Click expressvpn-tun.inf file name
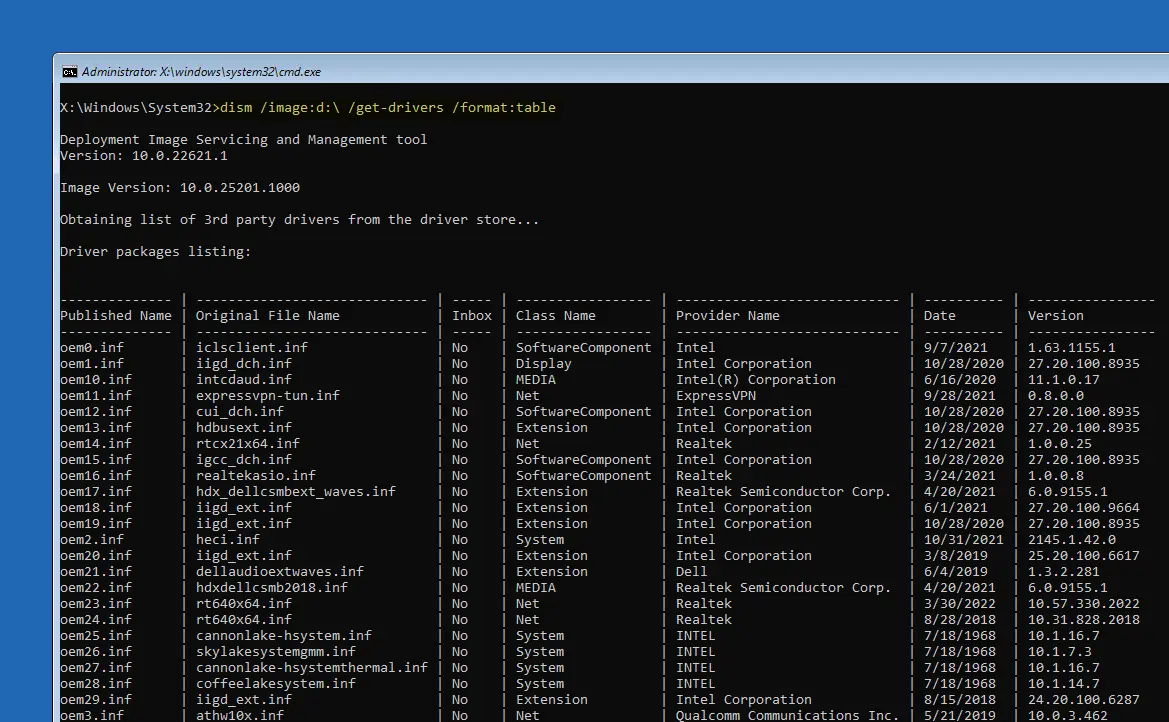The width and height of the screenshot is (1169, 722). [268, 395]
